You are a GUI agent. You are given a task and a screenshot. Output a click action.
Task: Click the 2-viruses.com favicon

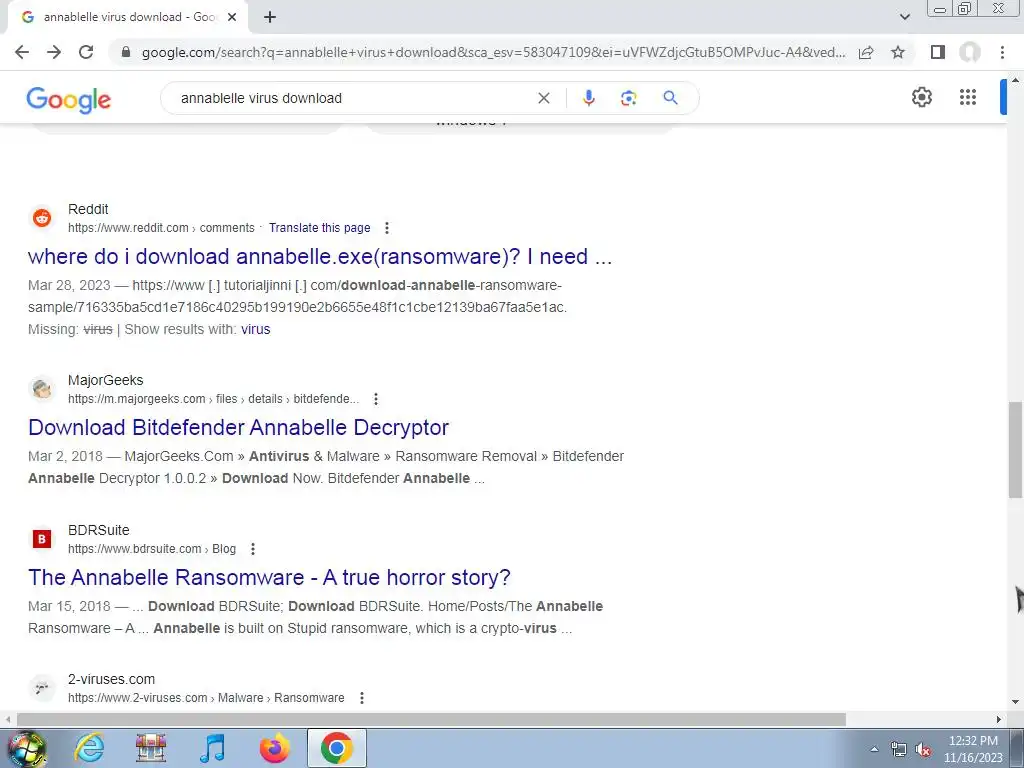point(42,688)
